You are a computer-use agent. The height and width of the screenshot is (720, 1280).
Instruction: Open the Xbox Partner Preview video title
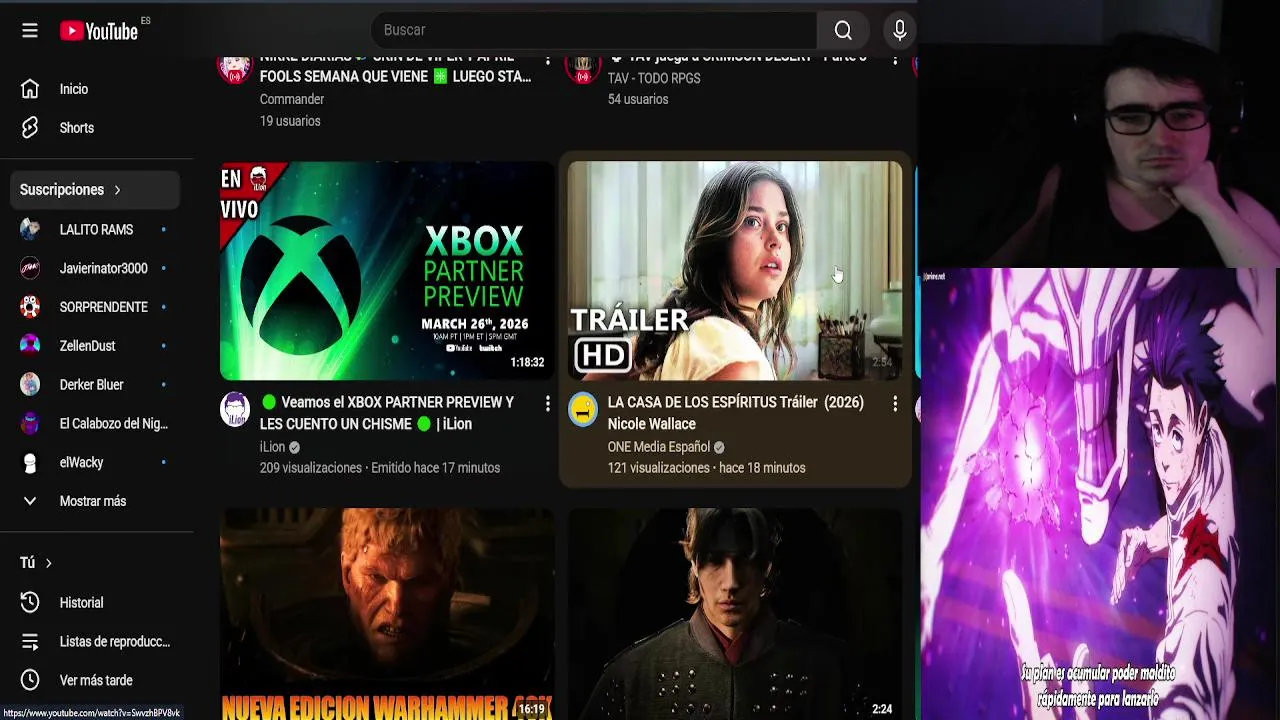point(389,413)
